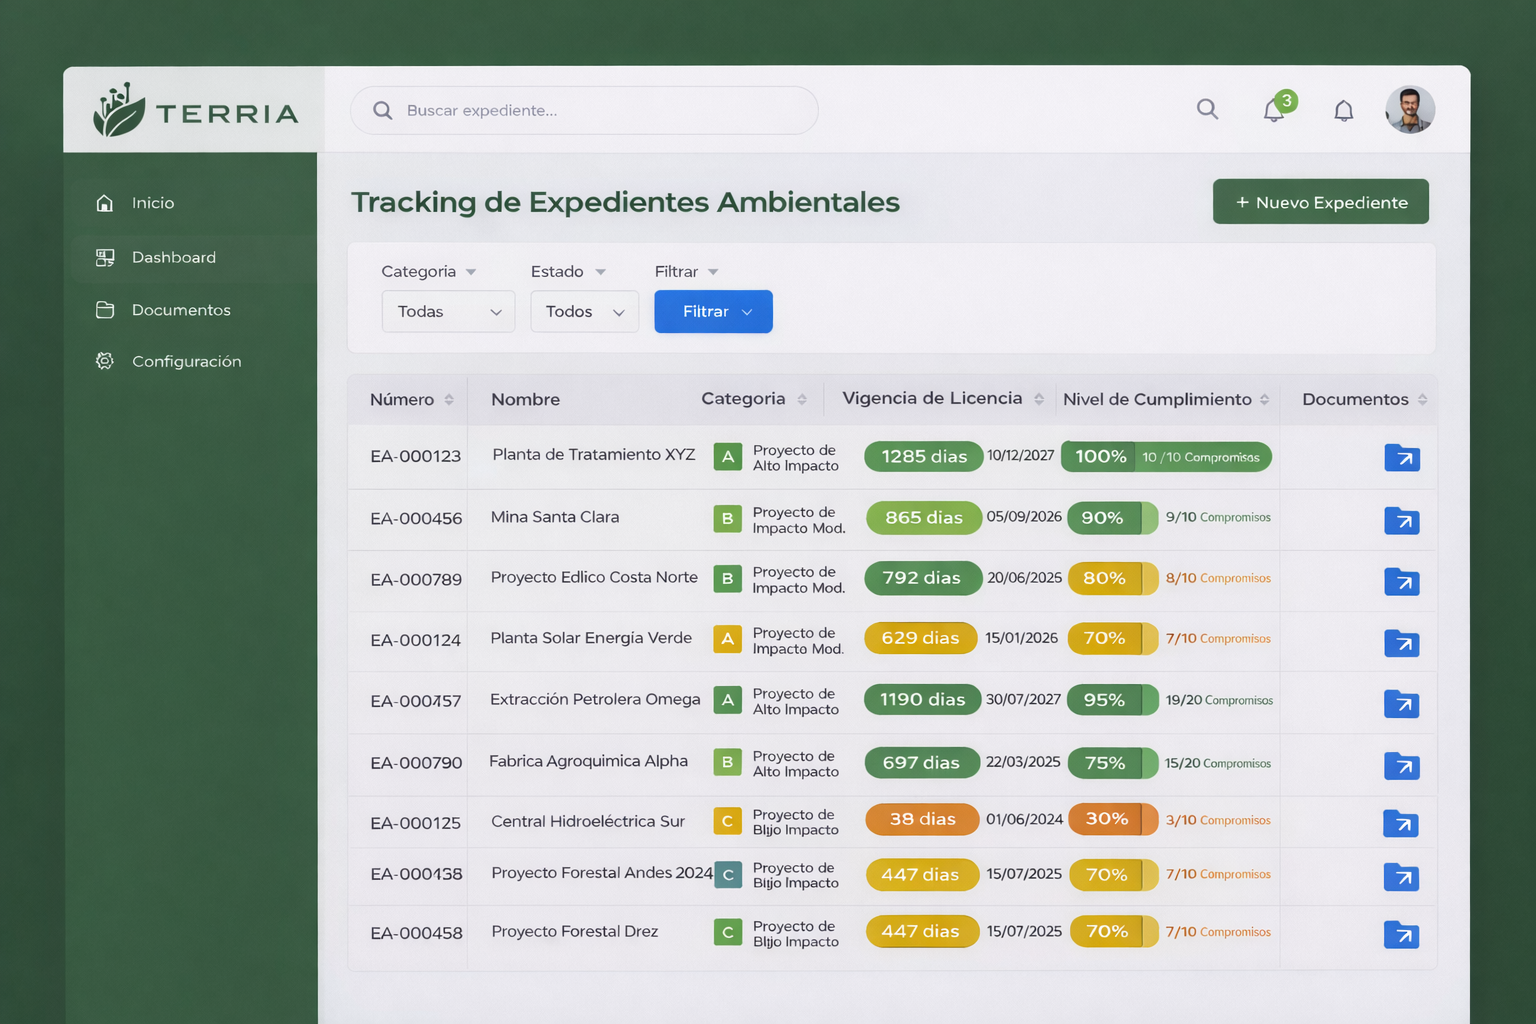The height and width of the screenshot is (1024, 1536).
Task: Open documents for expediente EA-000123
Action: (x=1402, y=457)
